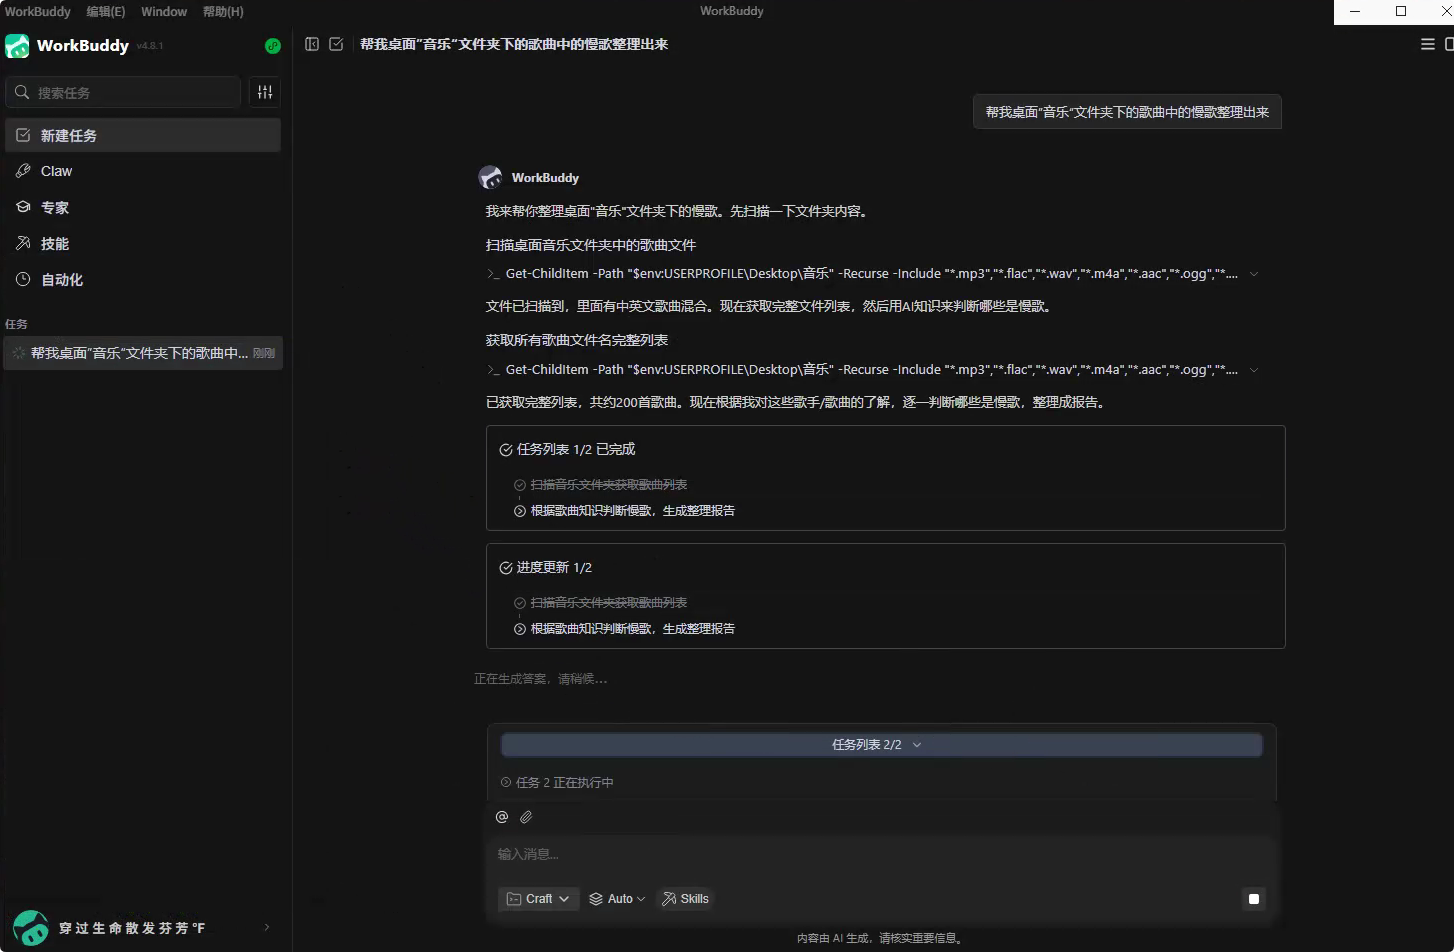The width and height of the screenshot is (1454, 952).
Task: Select 新建任务 in the sidebar
Action: pyautogui.click(x=143, y=135)
